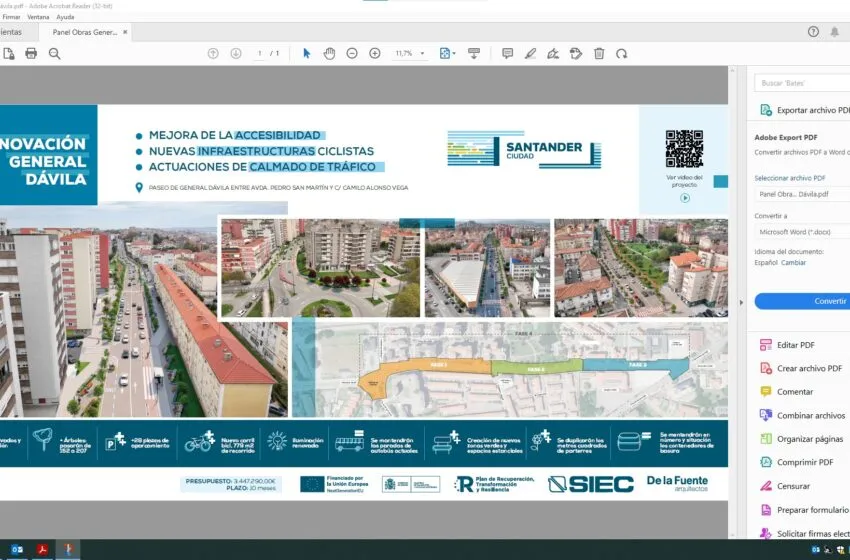Click the Buscar 'Bates' search field
This screenshot has width=850, height=560.
tap(802, 83)
